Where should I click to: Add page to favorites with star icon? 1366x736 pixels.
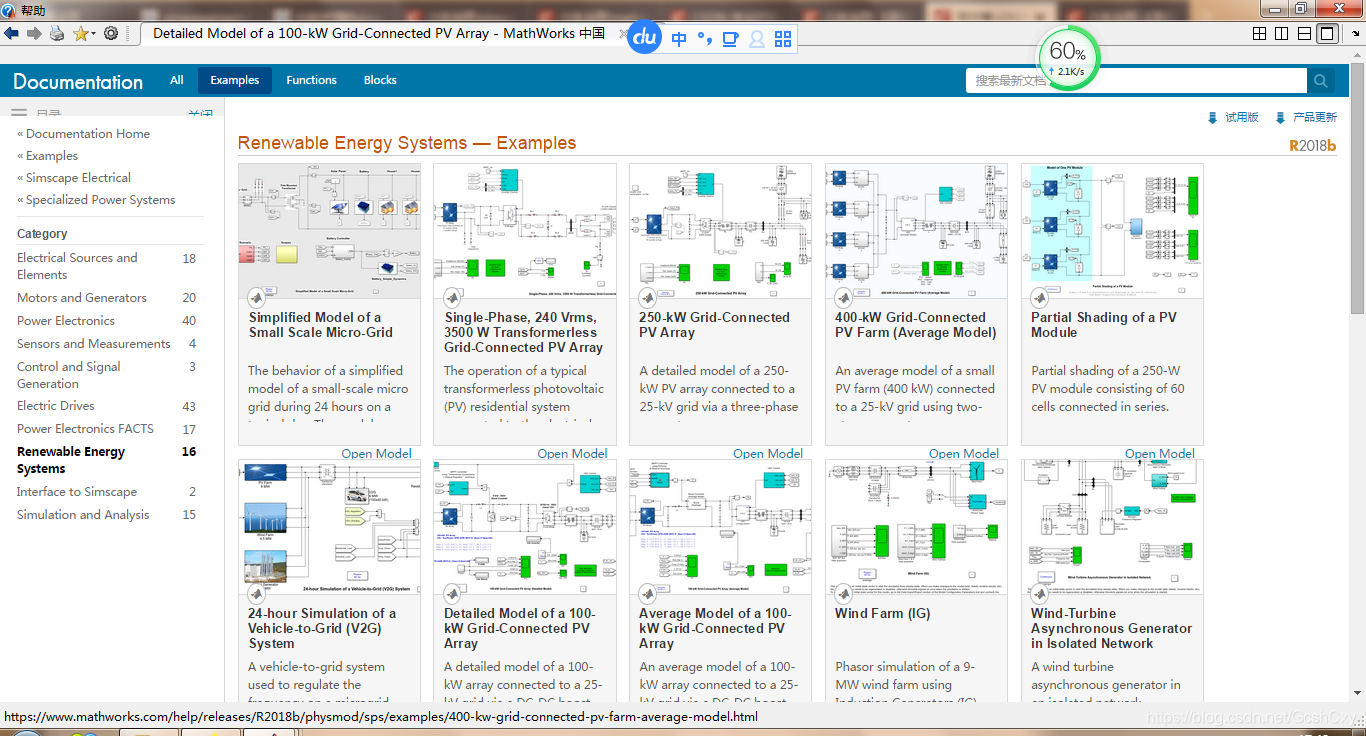tap(80, 33)
